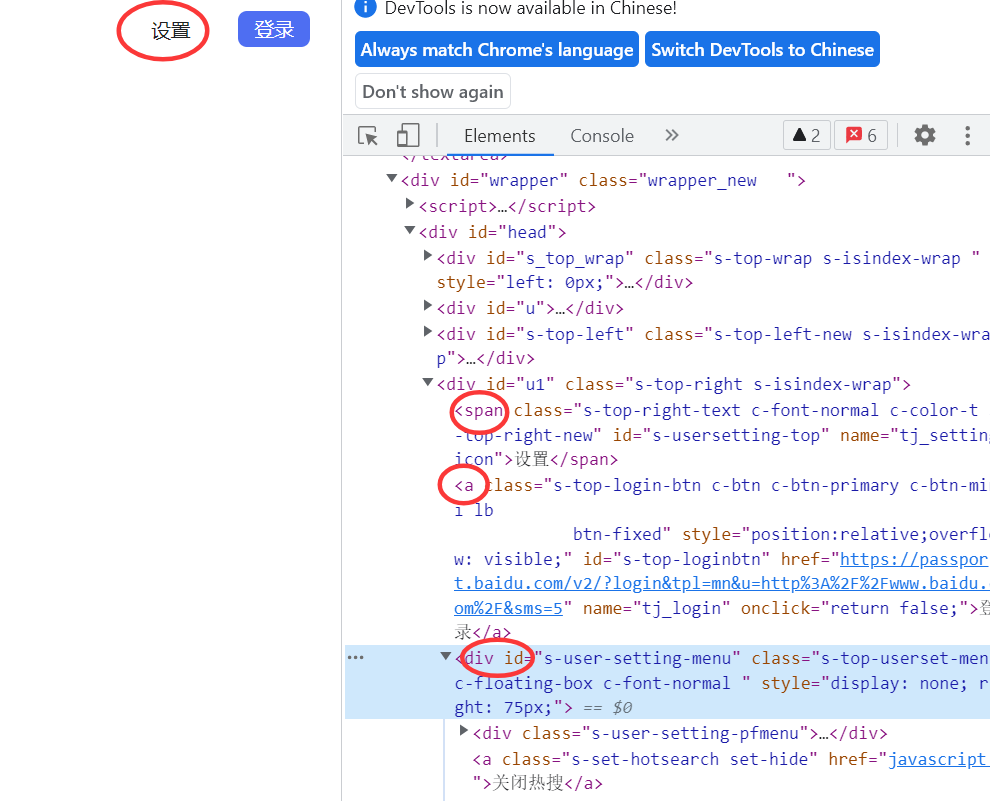This screenshot has height=801, width=990.
Task: Select the div id="head" element text
Action: tap(492, 232)
